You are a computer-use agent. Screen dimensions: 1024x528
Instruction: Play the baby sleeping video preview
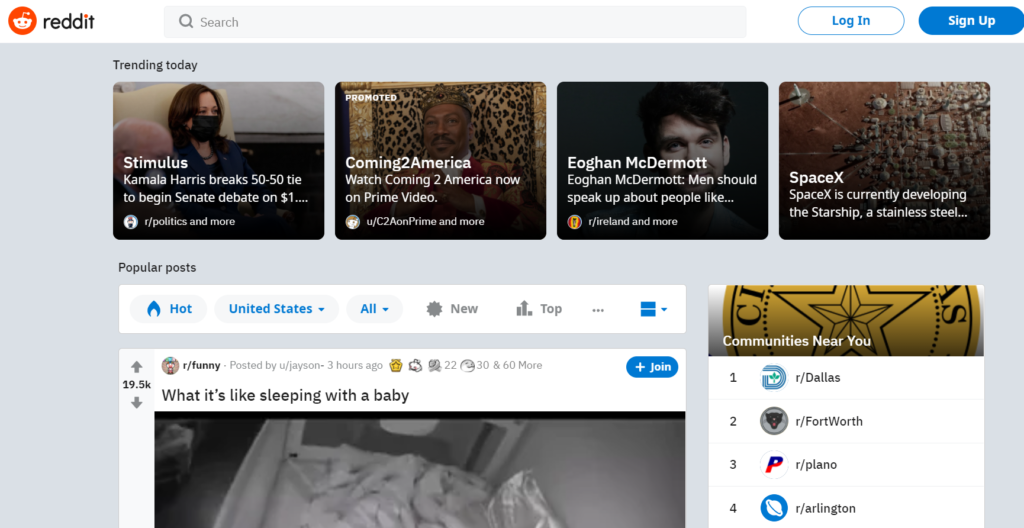[x=420, y=470]
